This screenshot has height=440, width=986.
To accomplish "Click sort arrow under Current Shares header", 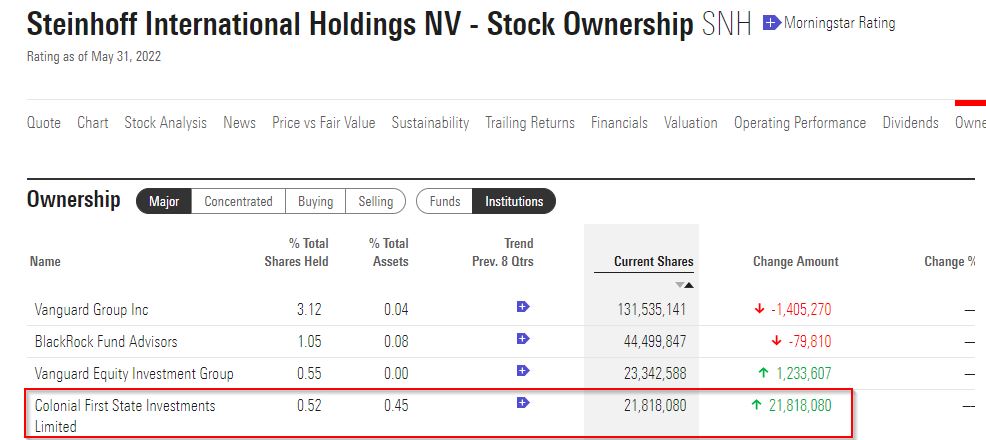I will (684, 284).
